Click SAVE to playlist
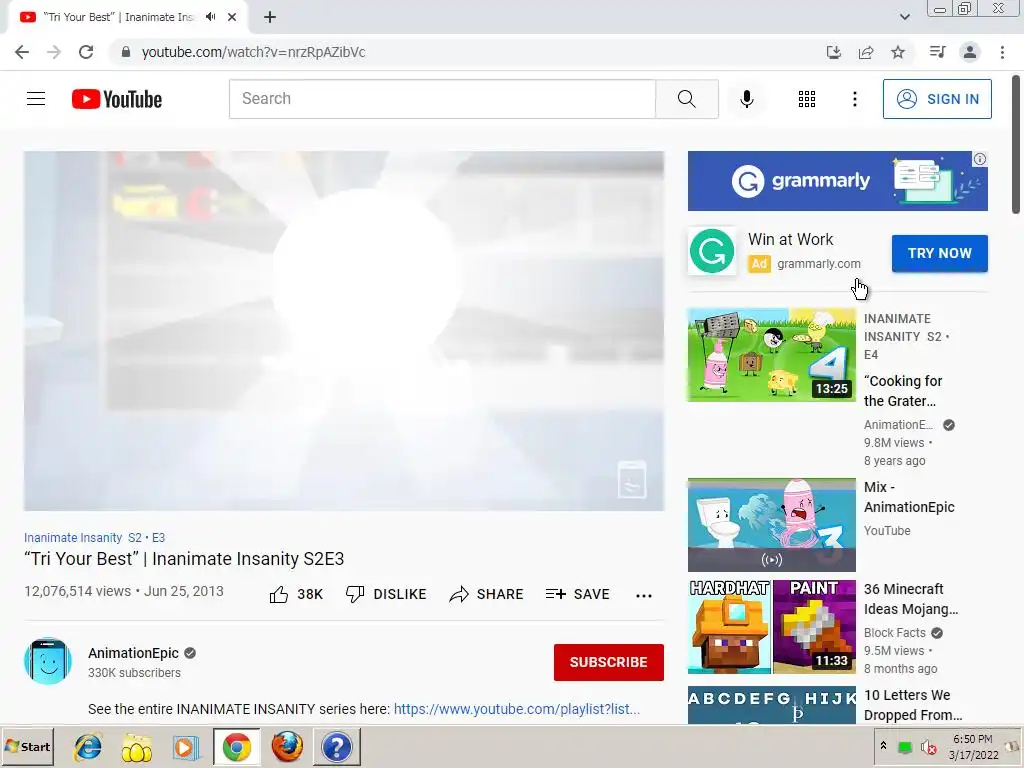Viewport: 1024px width, 768px height. pos(577,594)
